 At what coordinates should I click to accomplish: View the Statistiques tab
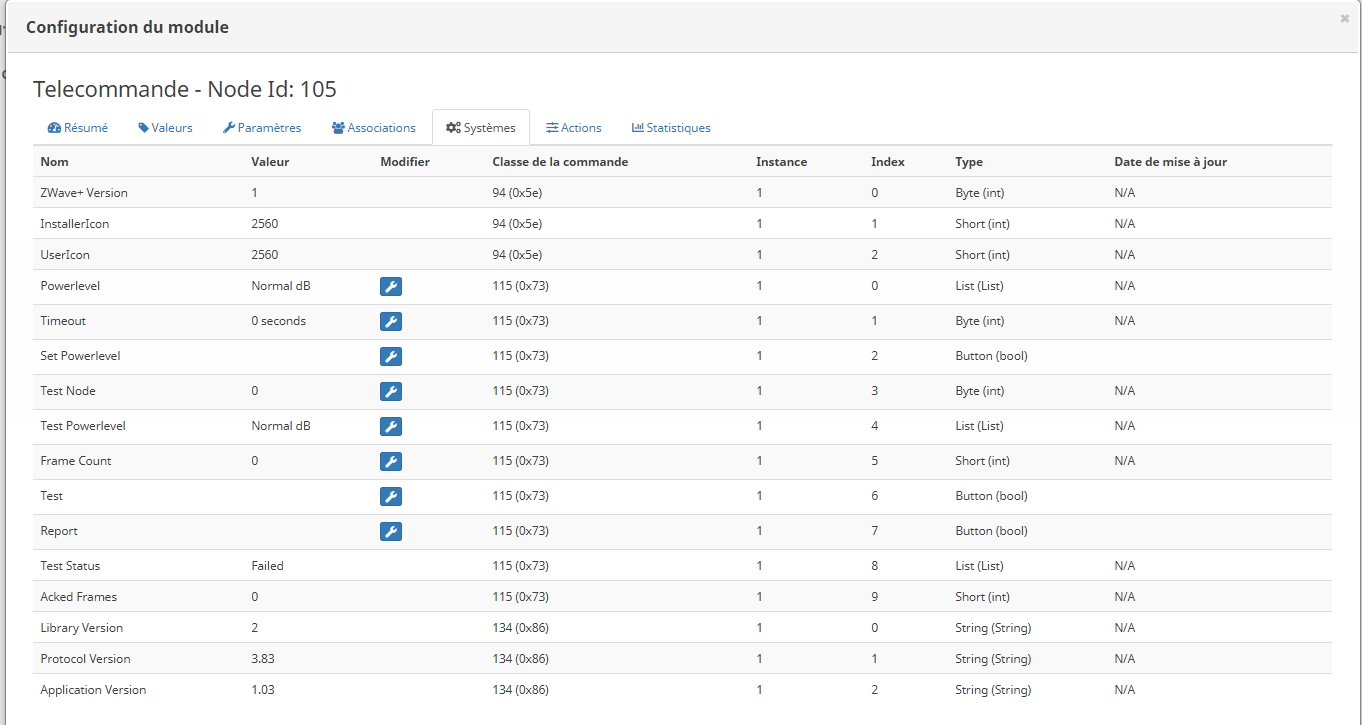(671, 128)
